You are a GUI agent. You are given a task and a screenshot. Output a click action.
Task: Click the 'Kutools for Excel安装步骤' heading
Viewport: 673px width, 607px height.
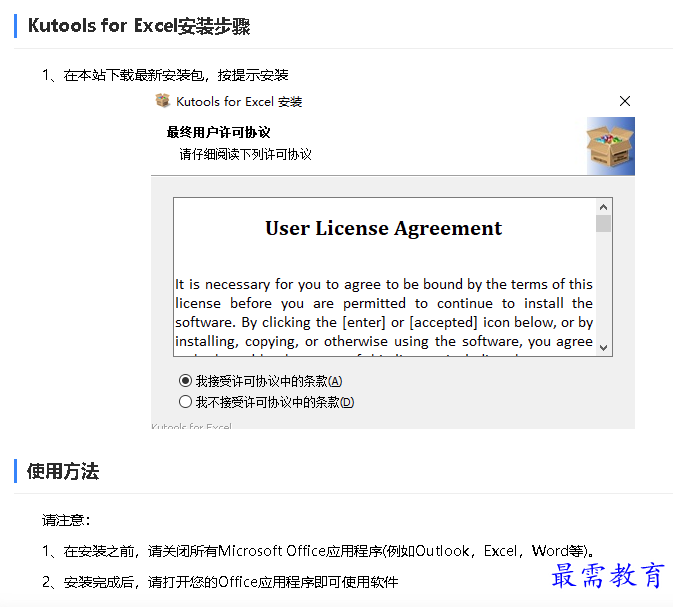click(x=139, y=26)
